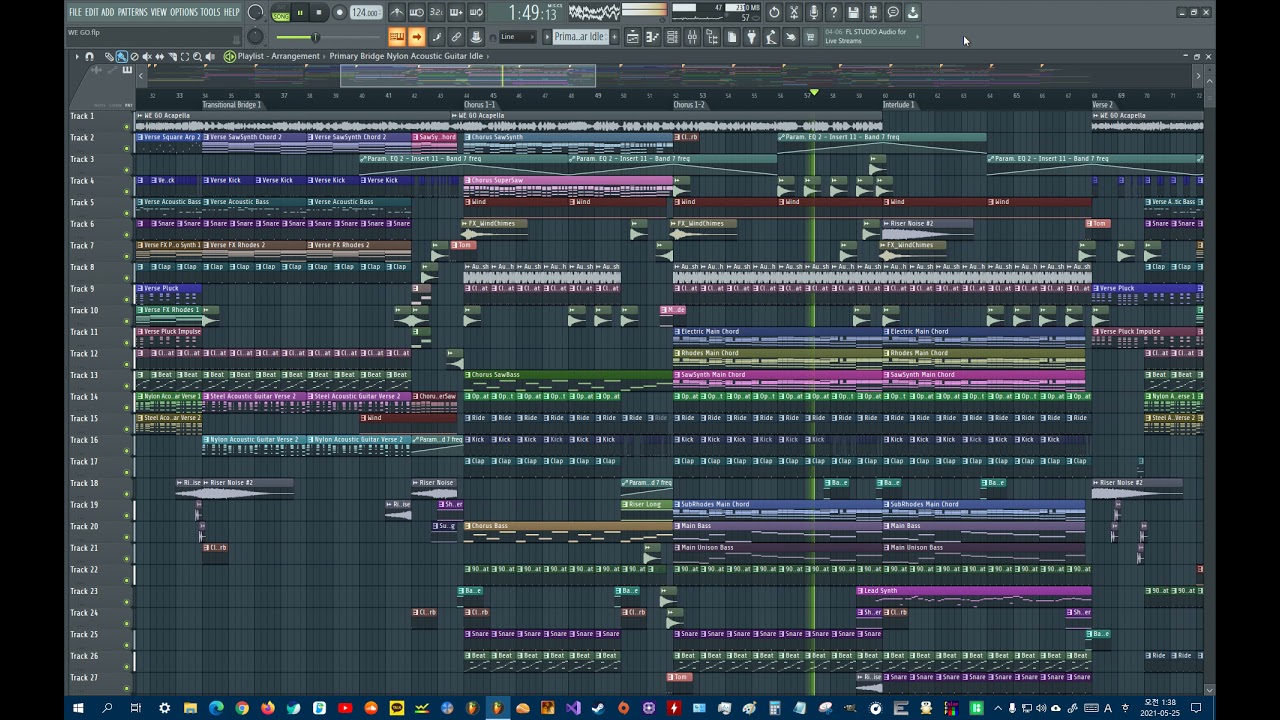Enable wait for input before playing
The width and height of the screenshot is (1280, 720).
[417, 13]
